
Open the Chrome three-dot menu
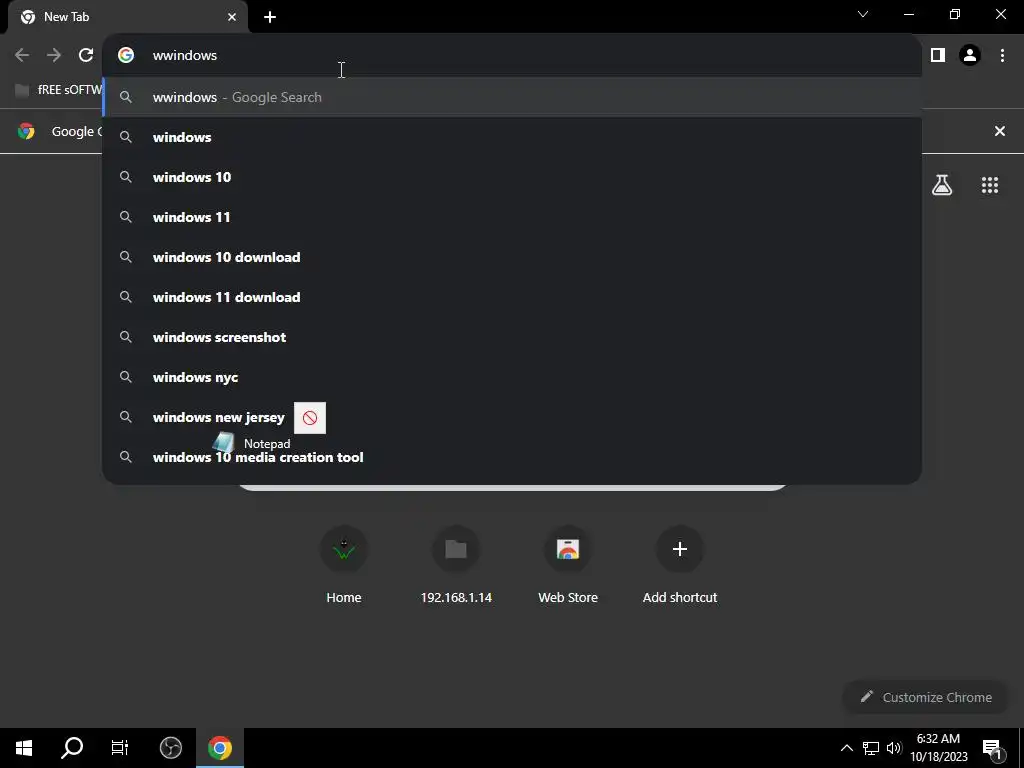[x=1002, y=55]
